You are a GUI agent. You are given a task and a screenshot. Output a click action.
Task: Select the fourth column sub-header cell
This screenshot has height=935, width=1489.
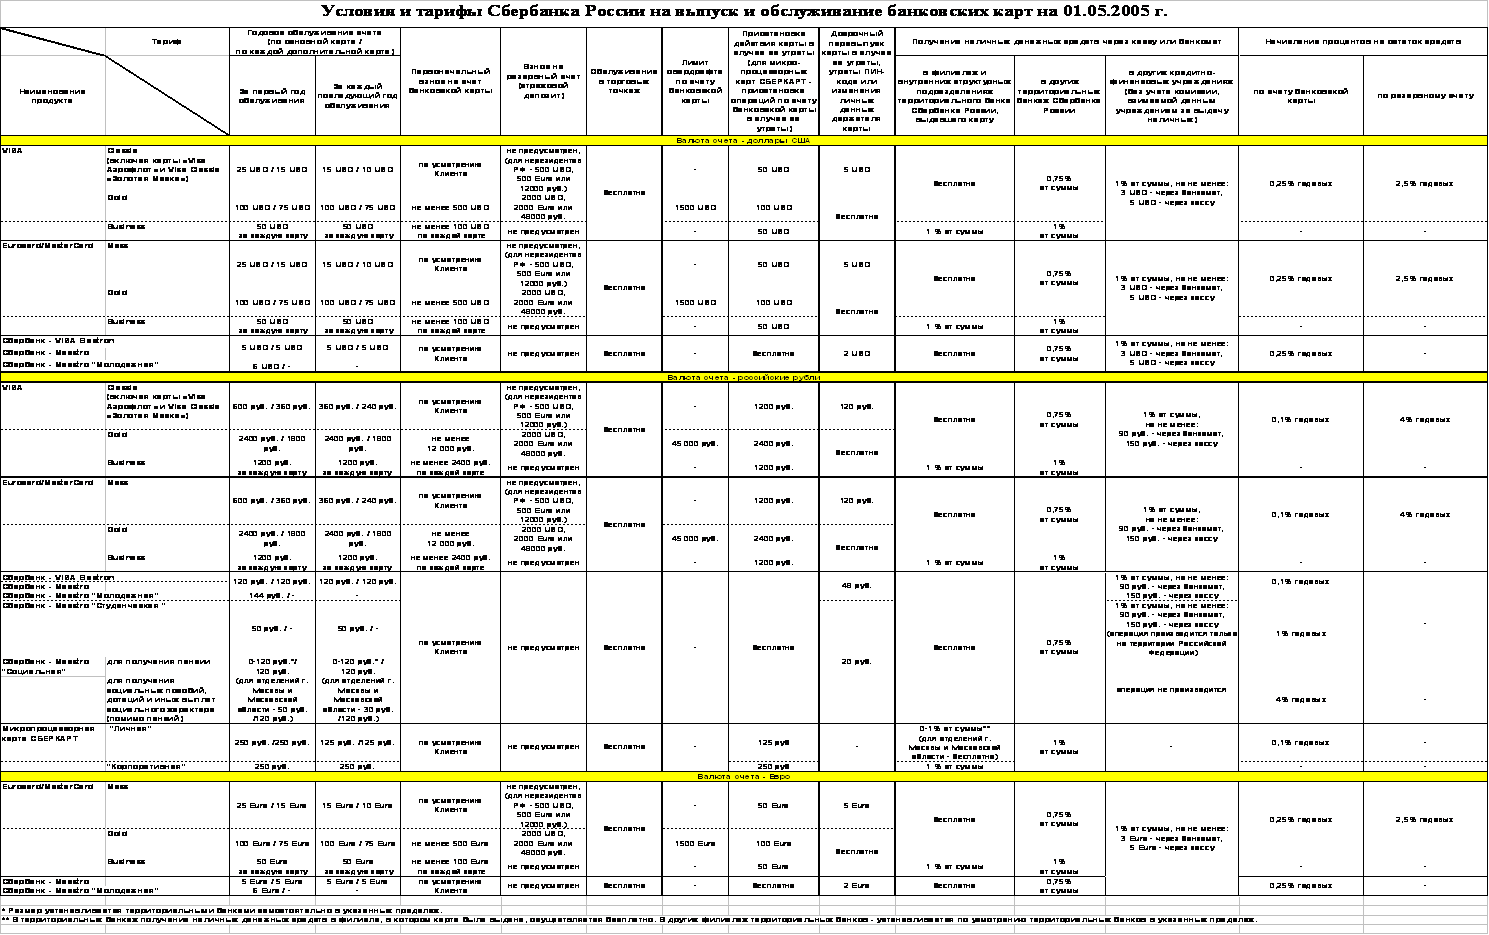tap(358, 96)
